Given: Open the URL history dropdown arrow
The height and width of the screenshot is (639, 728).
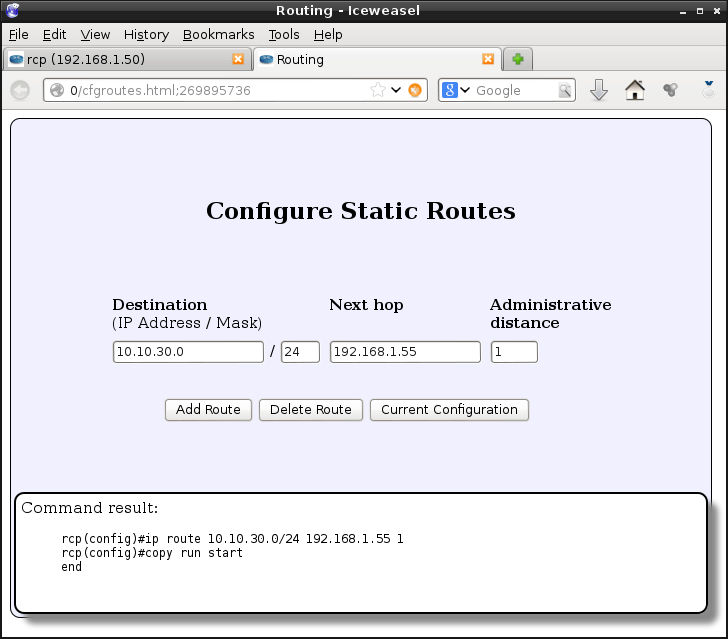Looking at the screenshot, I should pyautogui.click(x=396, y=90).
